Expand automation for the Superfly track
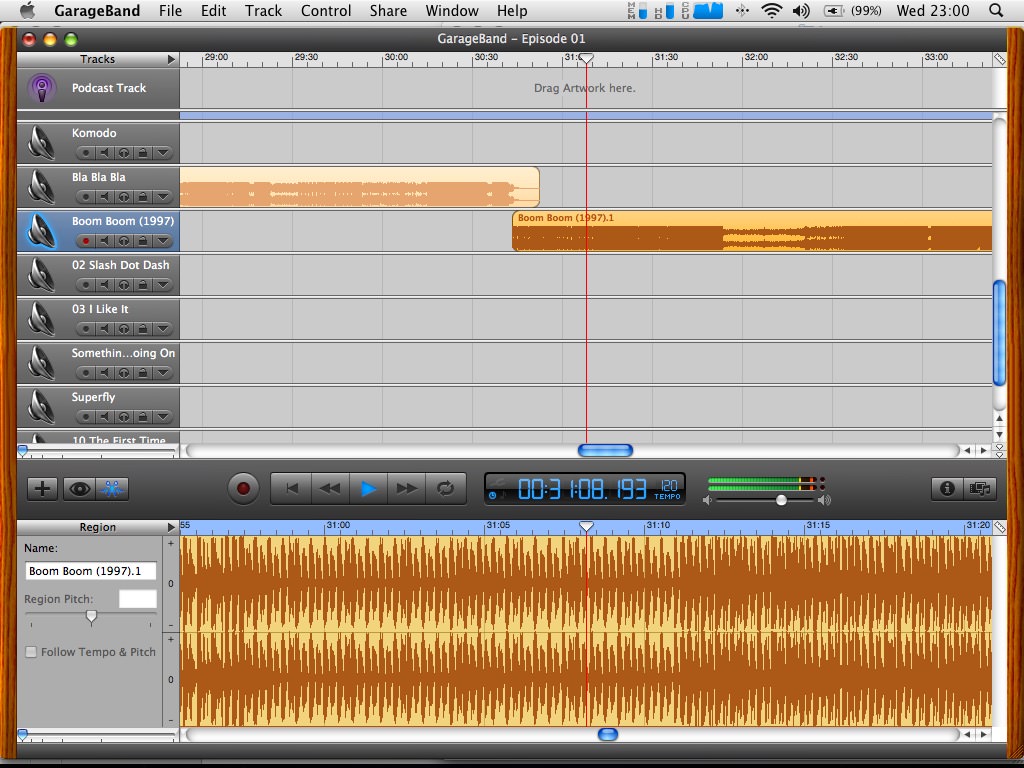This screenshot has width=1024, height=768. [x=163, y=417]
